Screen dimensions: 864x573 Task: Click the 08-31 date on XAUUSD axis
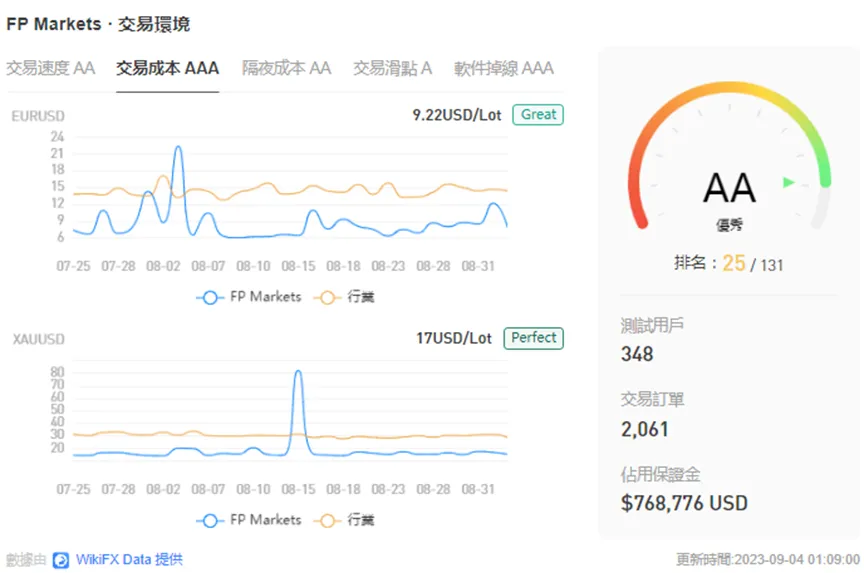(x=478, y=489)
